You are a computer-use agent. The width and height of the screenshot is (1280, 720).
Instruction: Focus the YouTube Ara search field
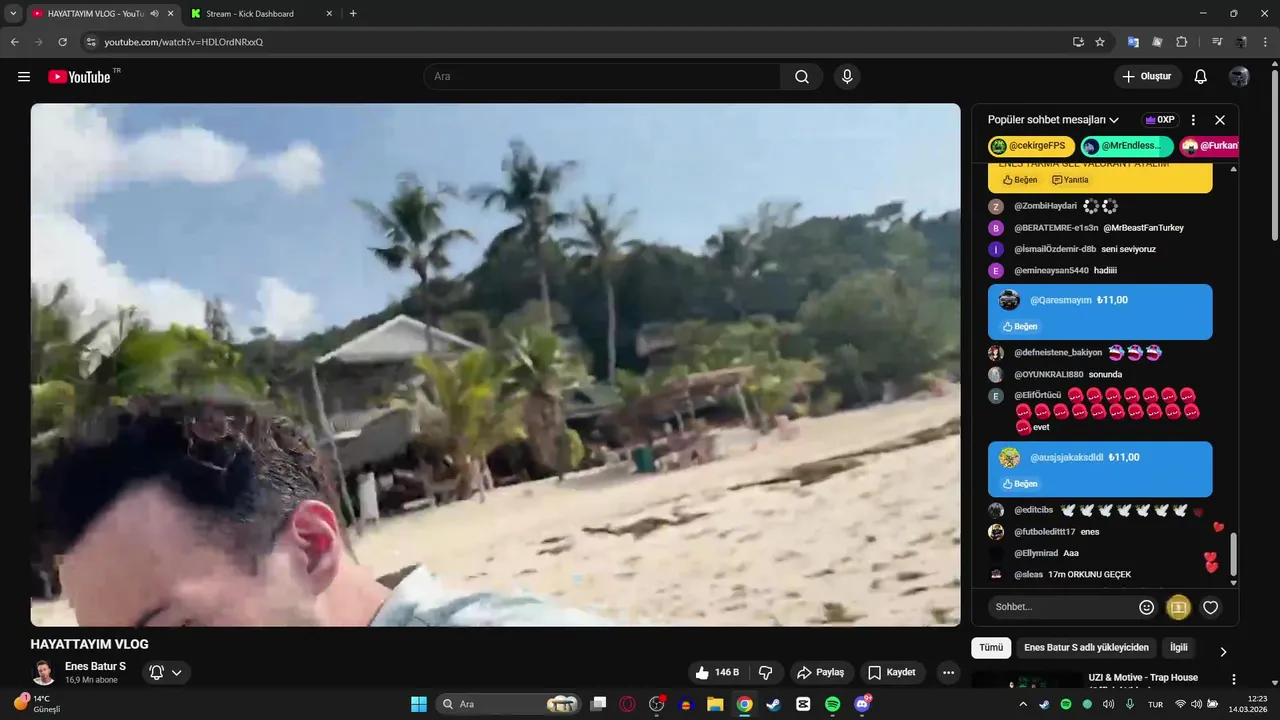coord(602,77)
